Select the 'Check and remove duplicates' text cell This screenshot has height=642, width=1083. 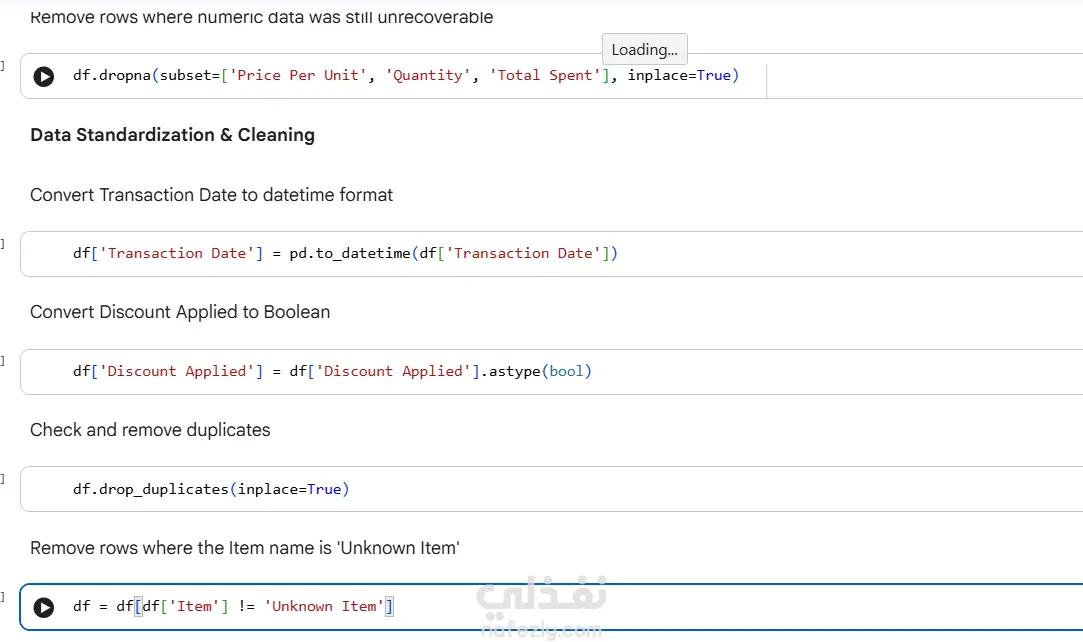point(151,430)
